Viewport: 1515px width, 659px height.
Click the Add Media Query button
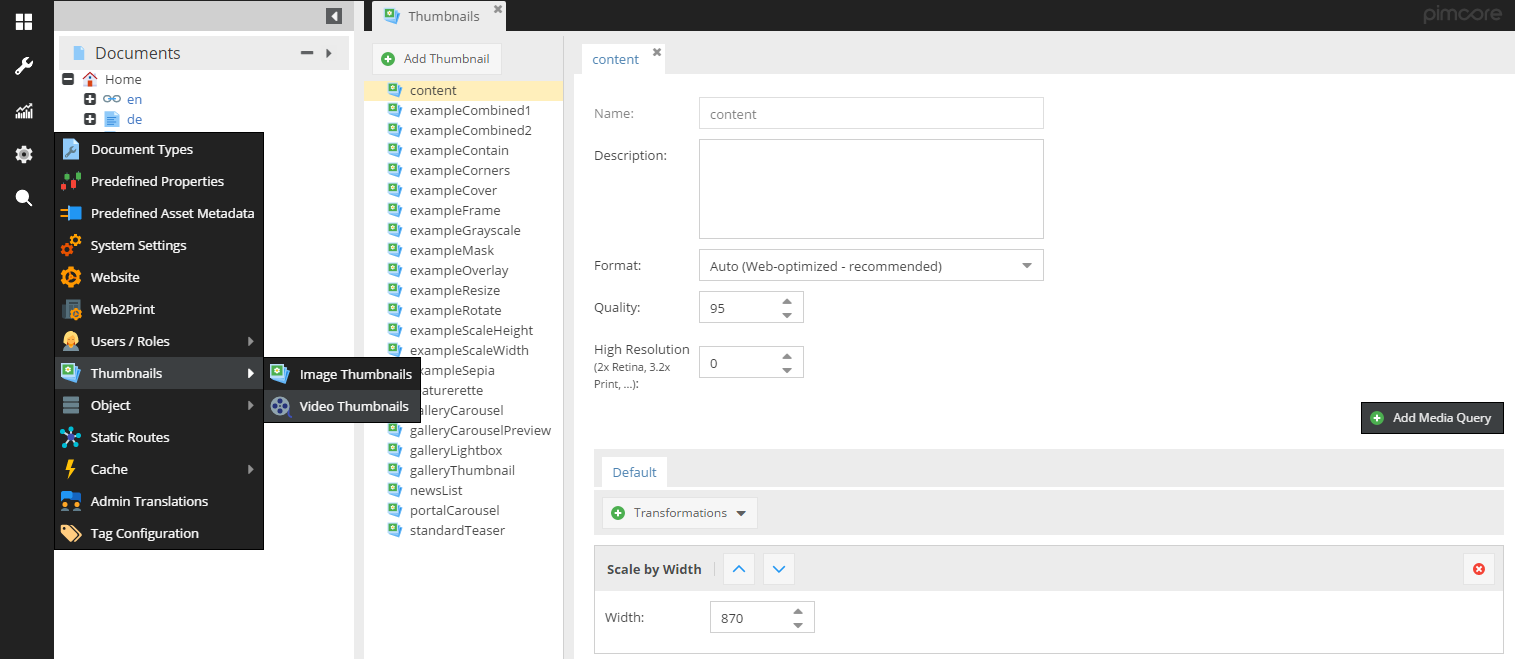(x=1431, y=417)
